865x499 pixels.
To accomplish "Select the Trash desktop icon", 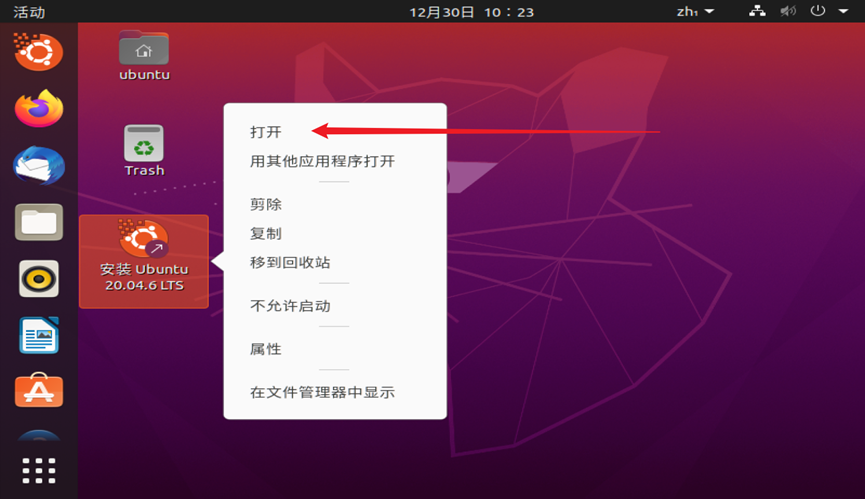I will coord(144,151).
